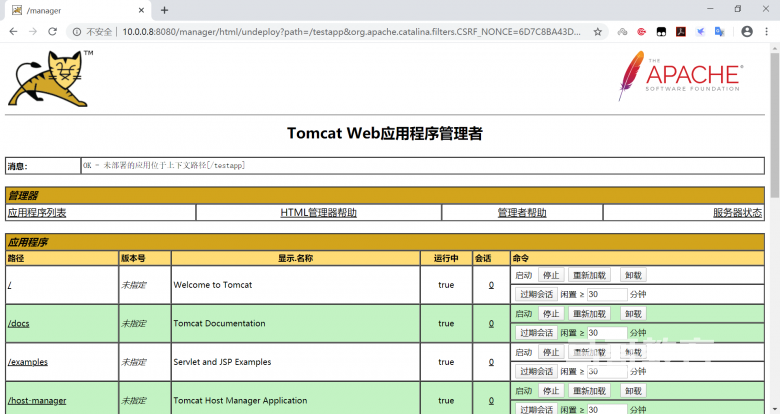Image resolution: width=780 pixels, height=414 pixels.
Task: Click 过期会话 for /examples application
Action: (536, 371)
